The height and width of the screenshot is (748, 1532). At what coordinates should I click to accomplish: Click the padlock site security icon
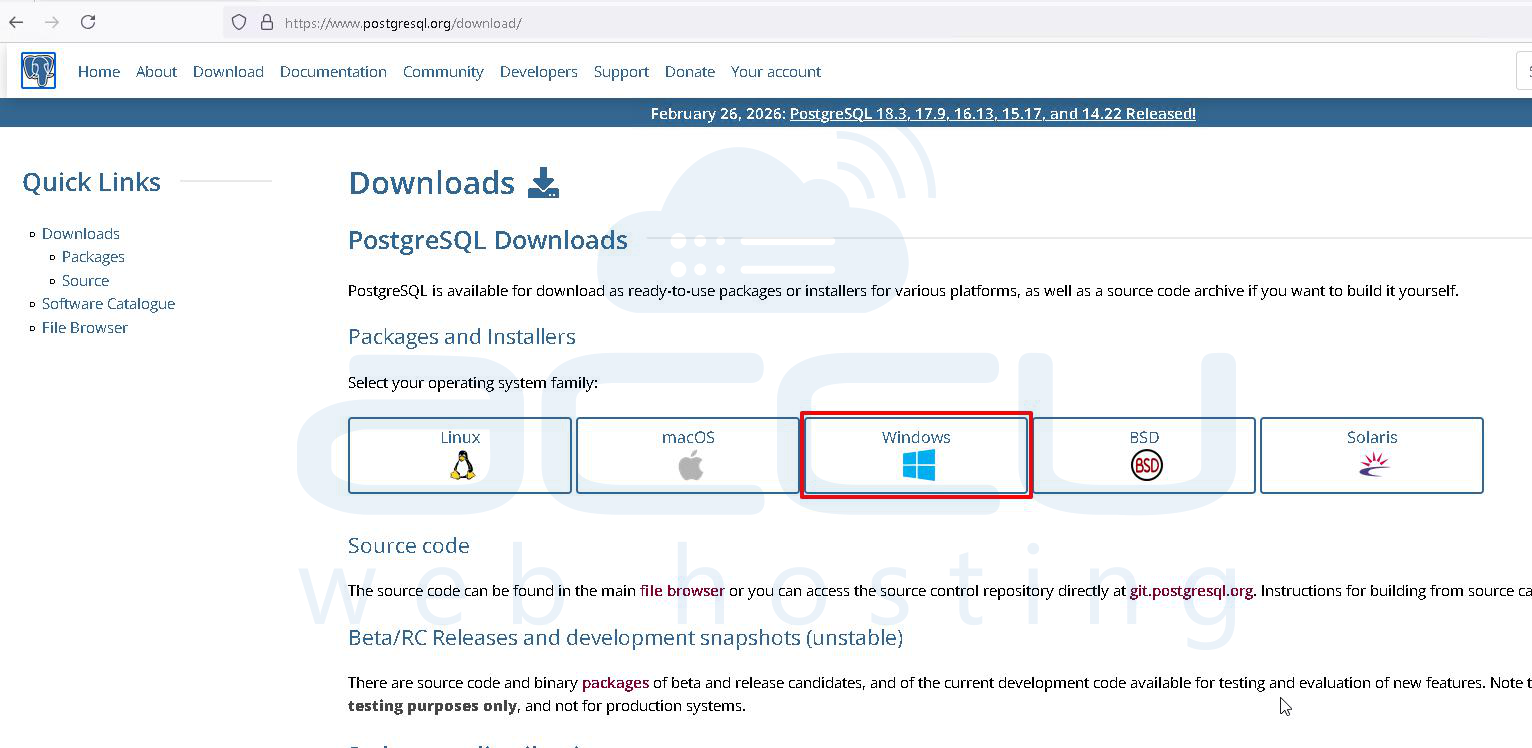click(x=267, y=22)
